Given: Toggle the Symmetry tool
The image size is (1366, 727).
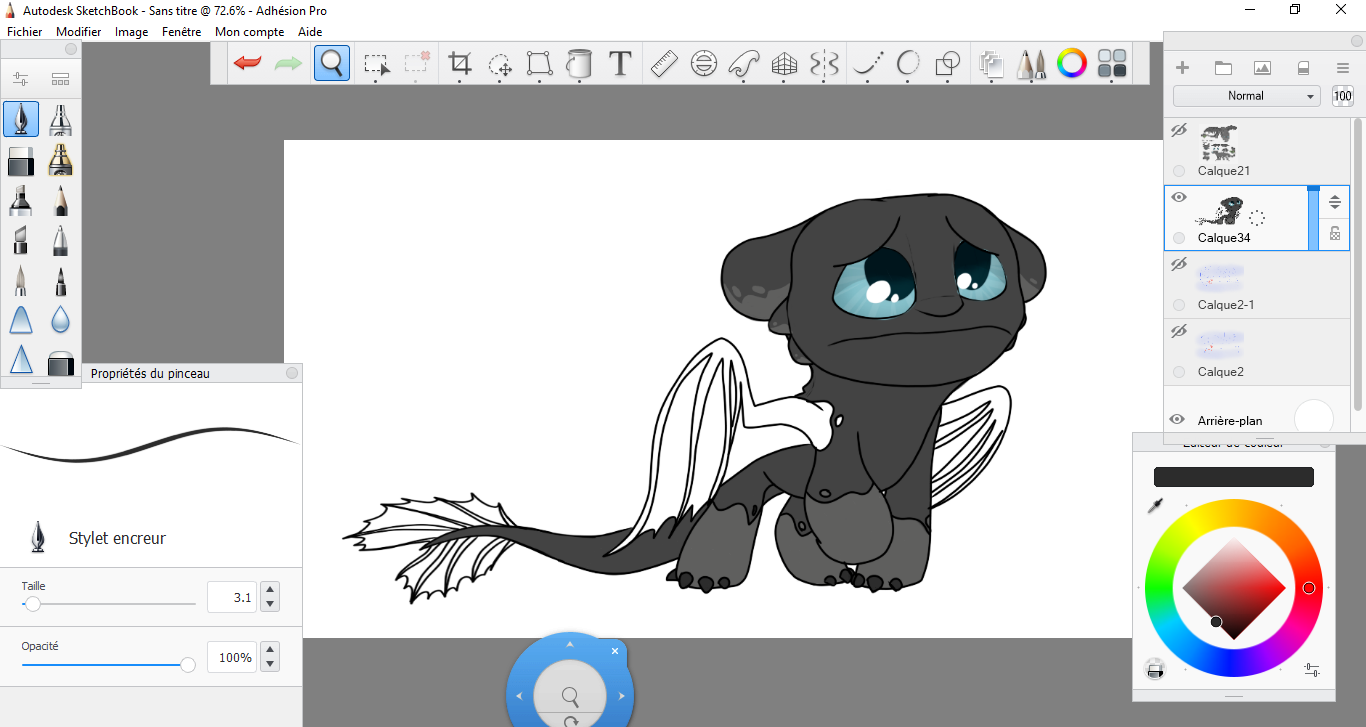Looking at the screenshot, I should (824, 64).
